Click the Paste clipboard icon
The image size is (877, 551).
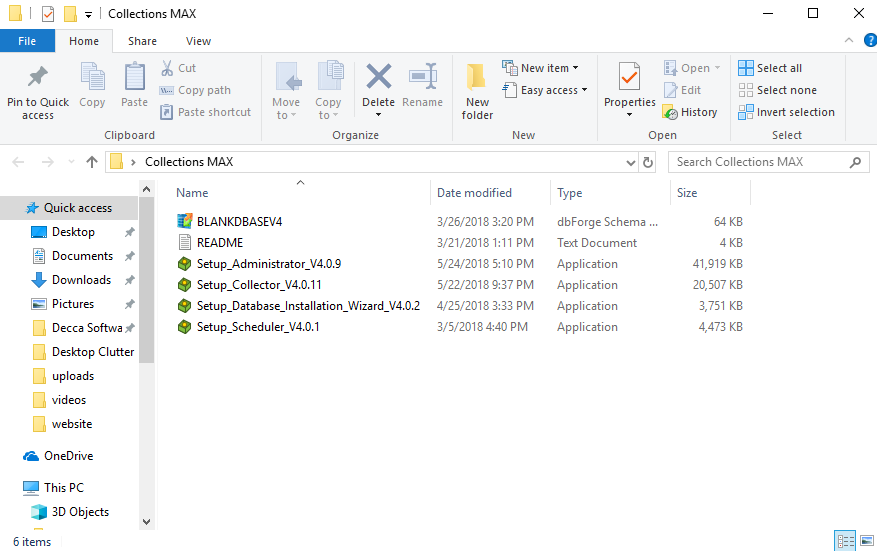(x=134, y=77)
